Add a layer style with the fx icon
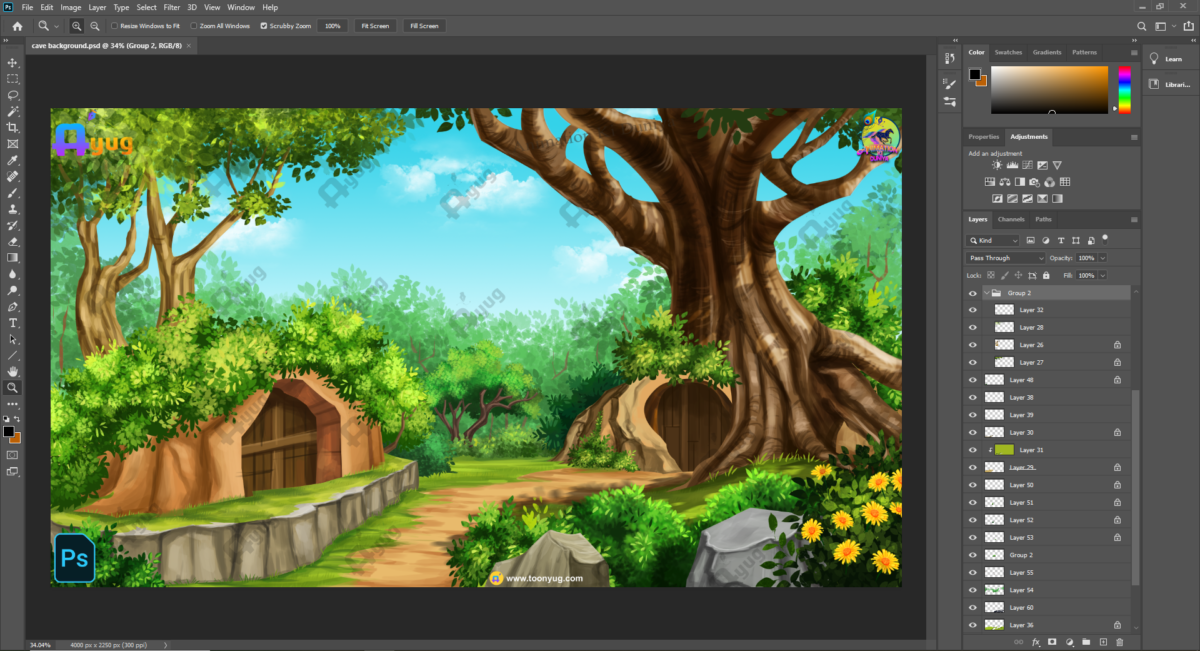 click(1036, 642)
